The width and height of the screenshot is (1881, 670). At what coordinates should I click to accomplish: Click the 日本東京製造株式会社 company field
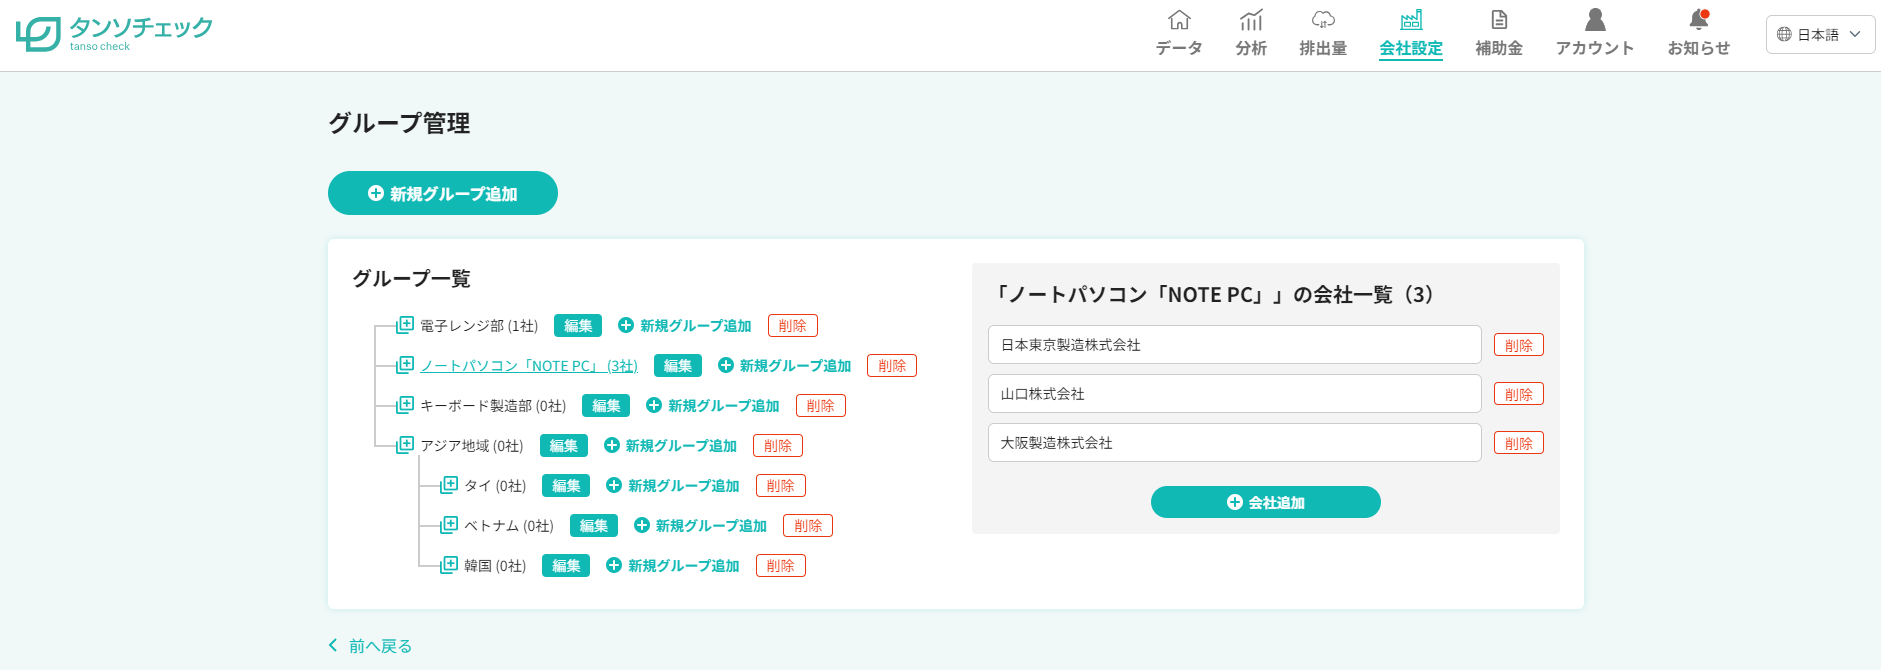[x=1234, y=345]
